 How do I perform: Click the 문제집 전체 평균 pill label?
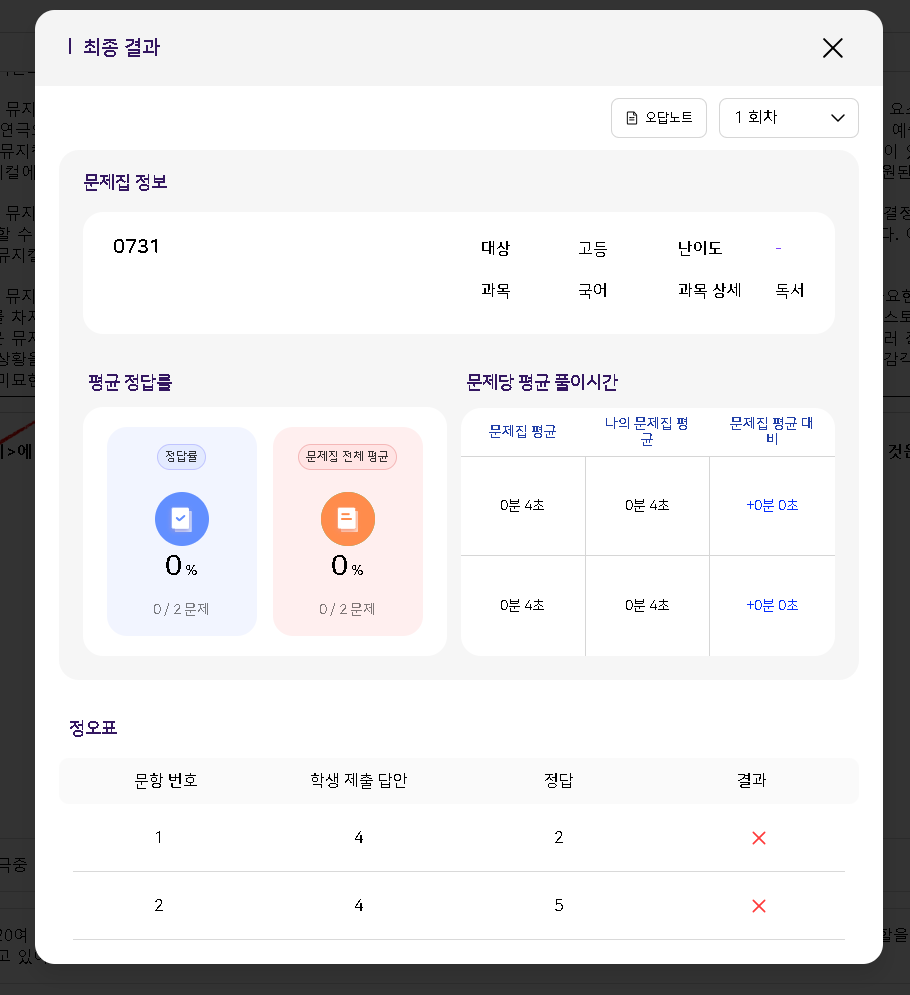[x=348, y=457]
